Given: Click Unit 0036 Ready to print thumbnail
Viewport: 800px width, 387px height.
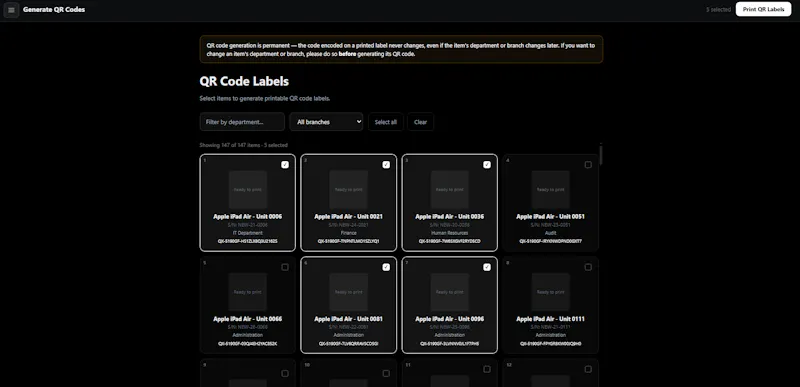Looking at the screenshot, I should pos(449,190).
